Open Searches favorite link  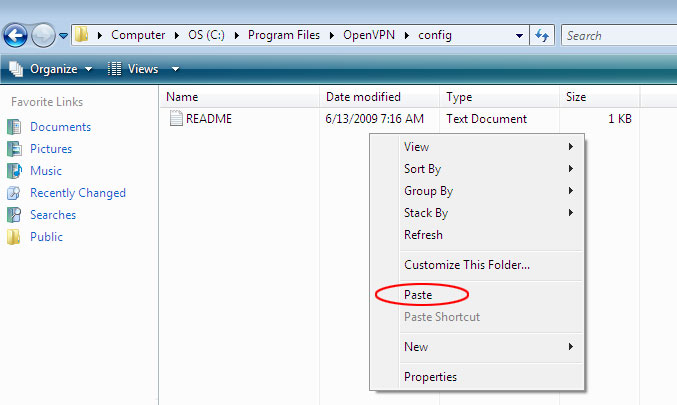(x=53, y=215)
